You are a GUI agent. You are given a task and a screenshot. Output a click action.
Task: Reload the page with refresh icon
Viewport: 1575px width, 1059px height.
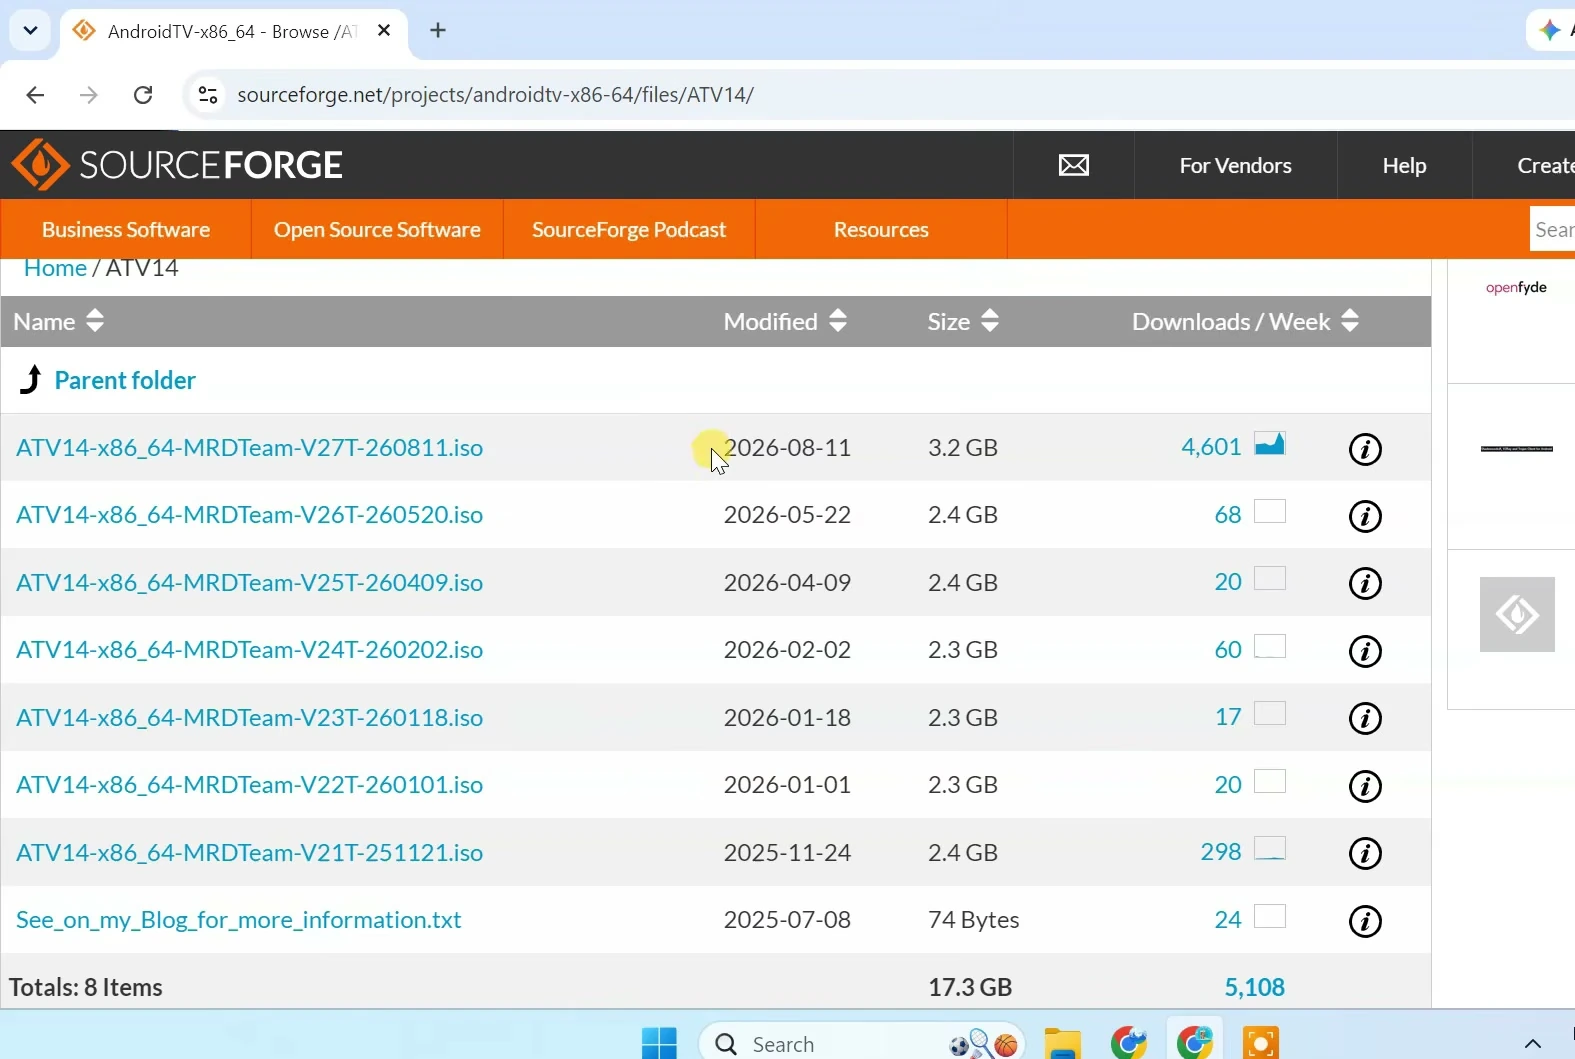(143, 95)
